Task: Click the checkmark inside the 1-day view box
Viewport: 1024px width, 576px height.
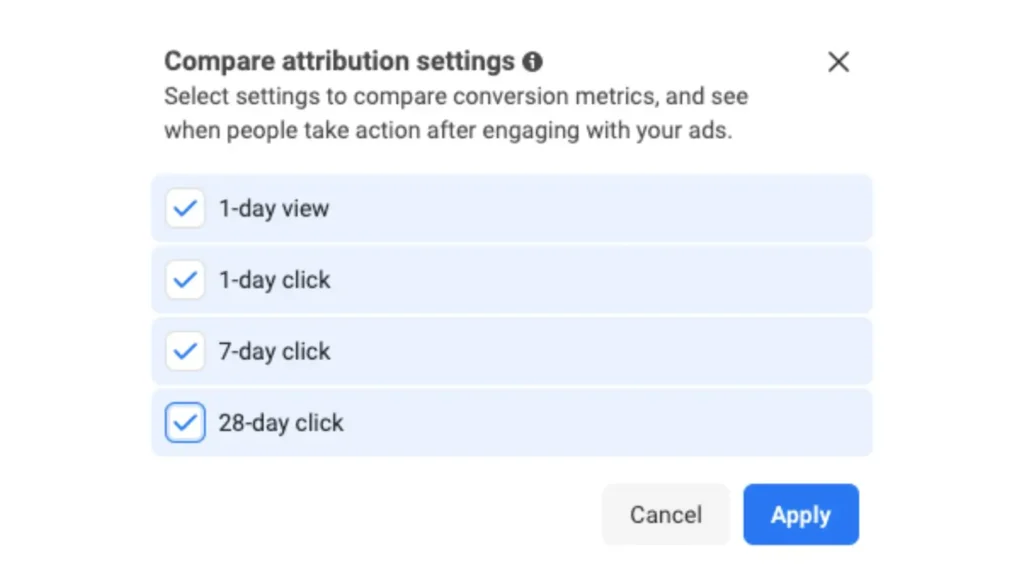Action: pyautogui.click(x=184, y=208)
